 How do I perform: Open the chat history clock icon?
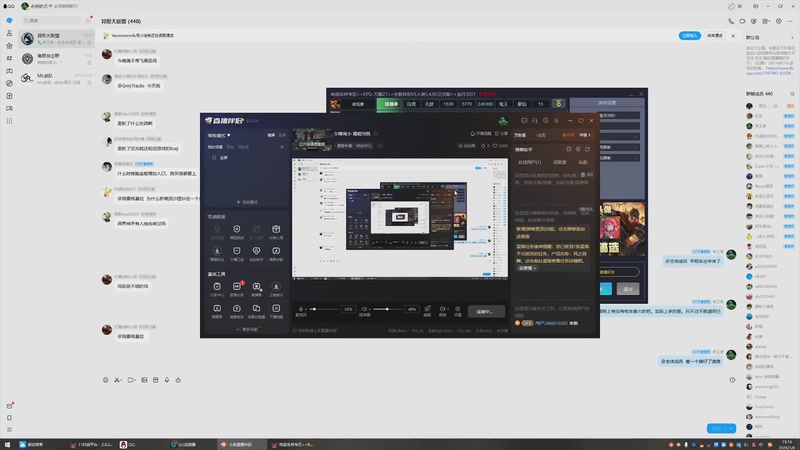(x=732, y=380)
